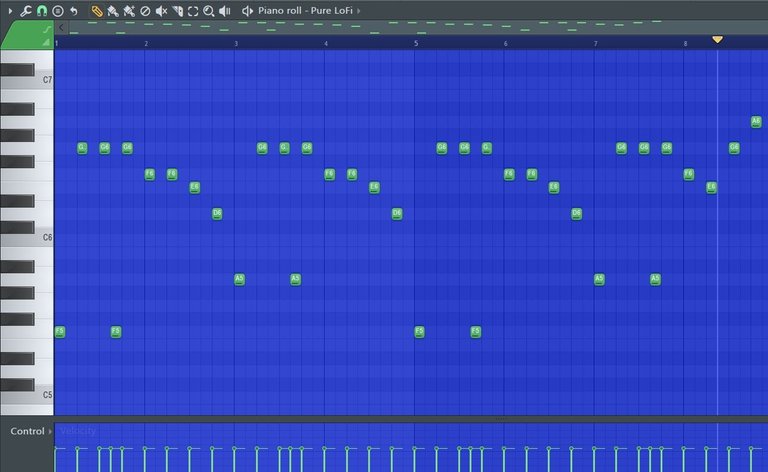The width and height of the screenshot is (768, 472).
Task: Click bar 8 in the timeline ruler
Action: tap(685, 44)
